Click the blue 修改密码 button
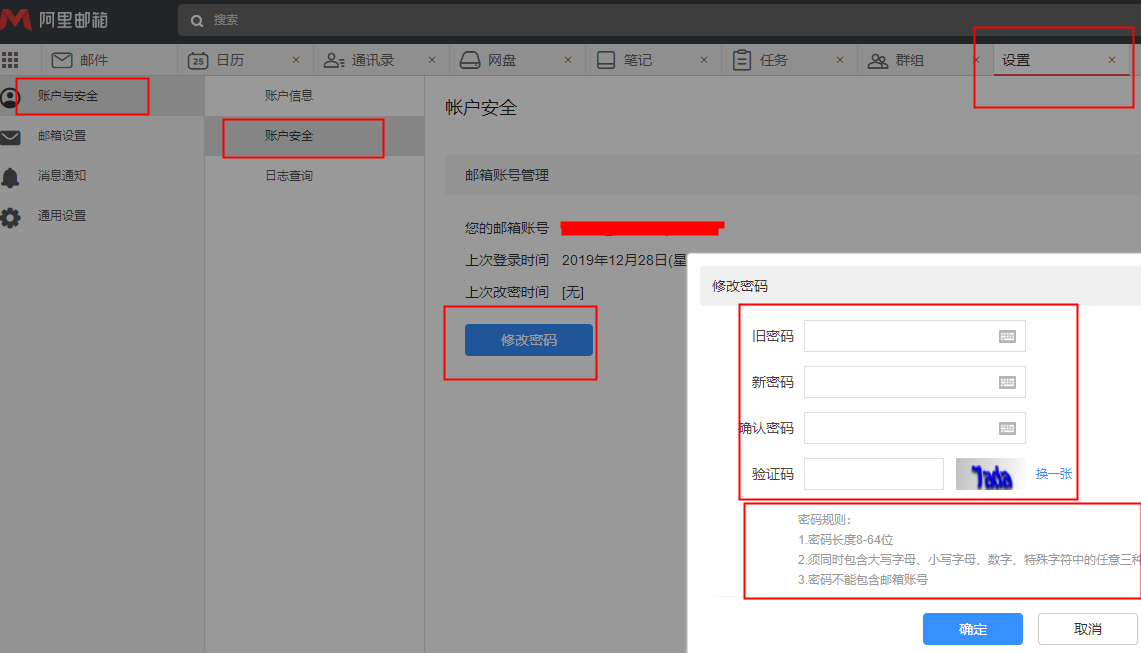The image size is (1141, 653). [528, 340]
